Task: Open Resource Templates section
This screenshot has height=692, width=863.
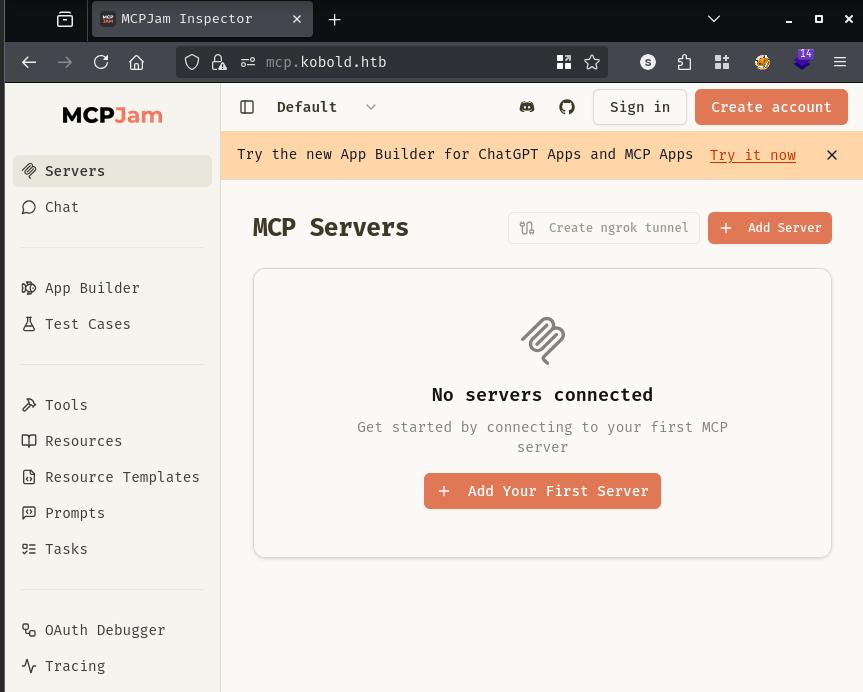Action: click(112, 477)
